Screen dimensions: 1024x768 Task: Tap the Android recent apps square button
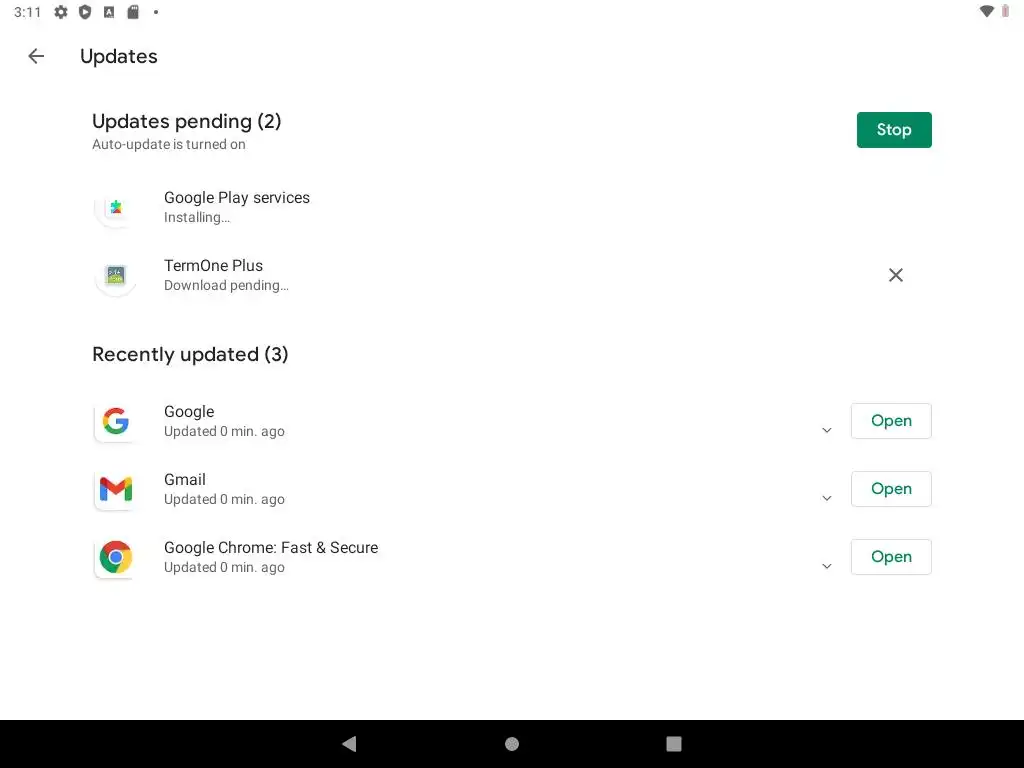(x=674, y=744)
